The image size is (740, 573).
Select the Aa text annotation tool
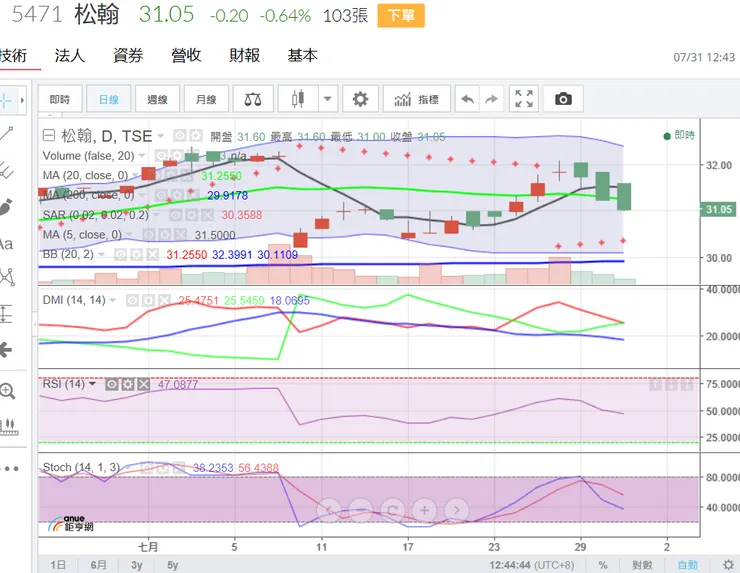[x=6, y=244]
